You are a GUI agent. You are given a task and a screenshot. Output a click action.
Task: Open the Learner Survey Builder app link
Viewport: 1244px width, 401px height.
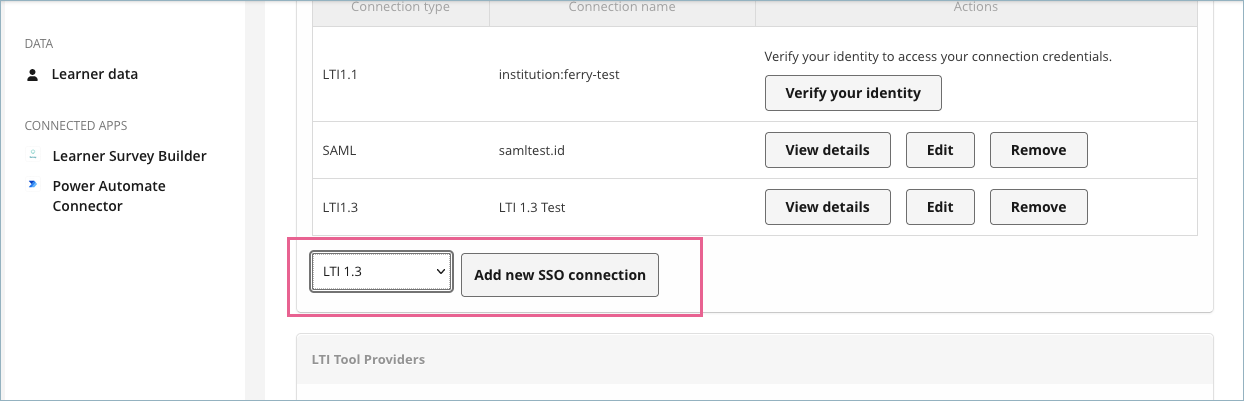[129, 156]
